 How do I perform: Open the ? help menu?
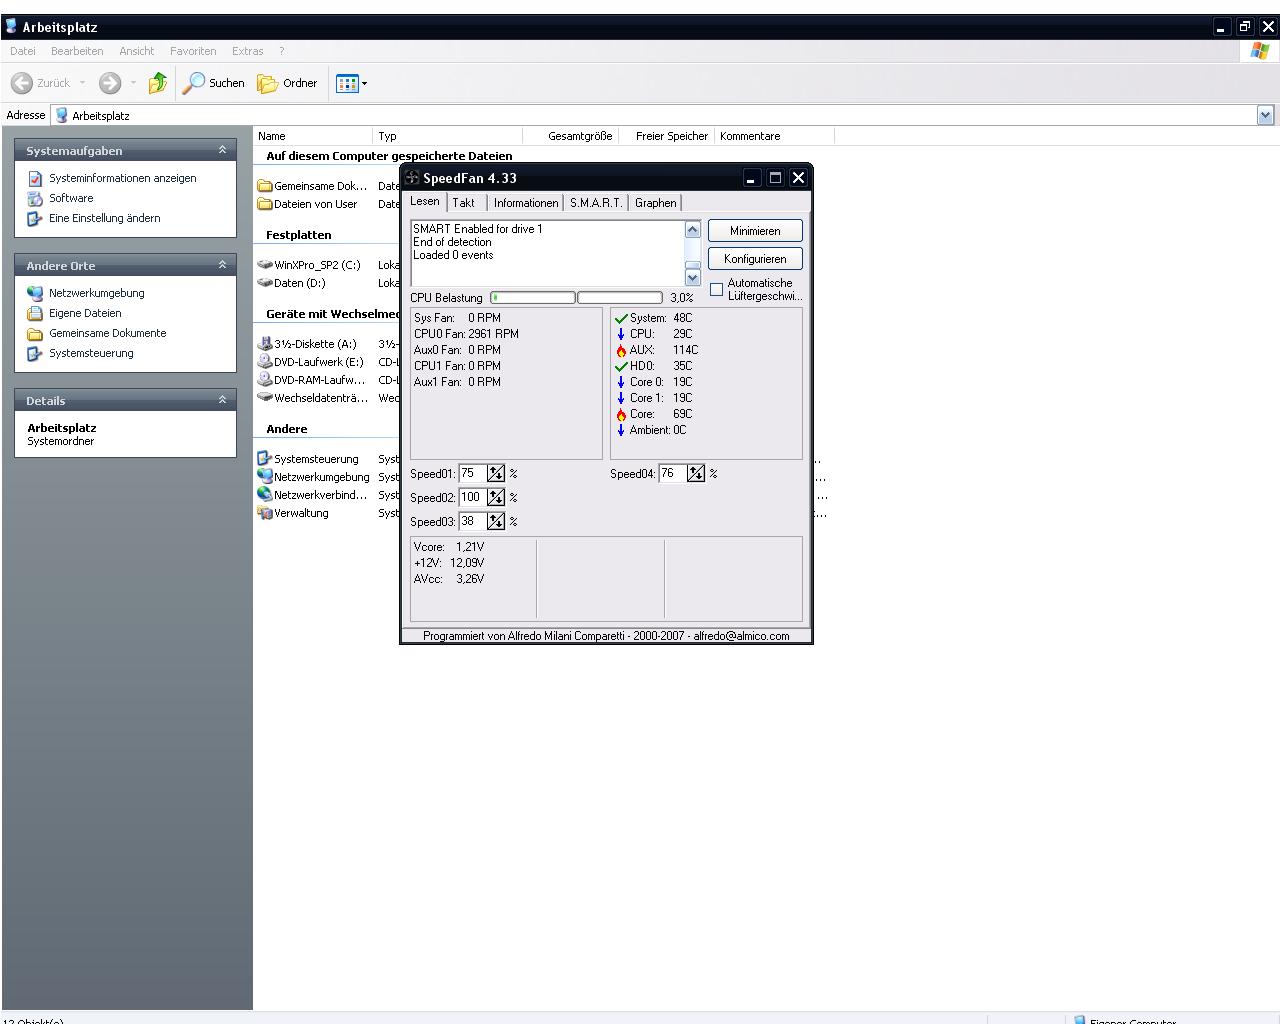tap(281, 51)
